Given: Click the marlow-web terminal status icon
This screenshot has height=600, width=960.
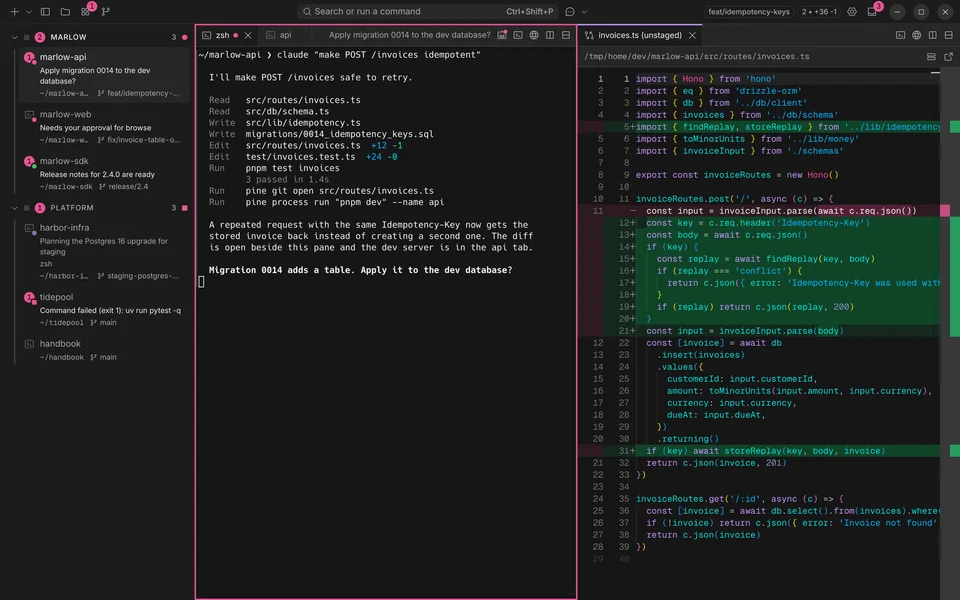Looking at the screenshot, I should point(29,115).
